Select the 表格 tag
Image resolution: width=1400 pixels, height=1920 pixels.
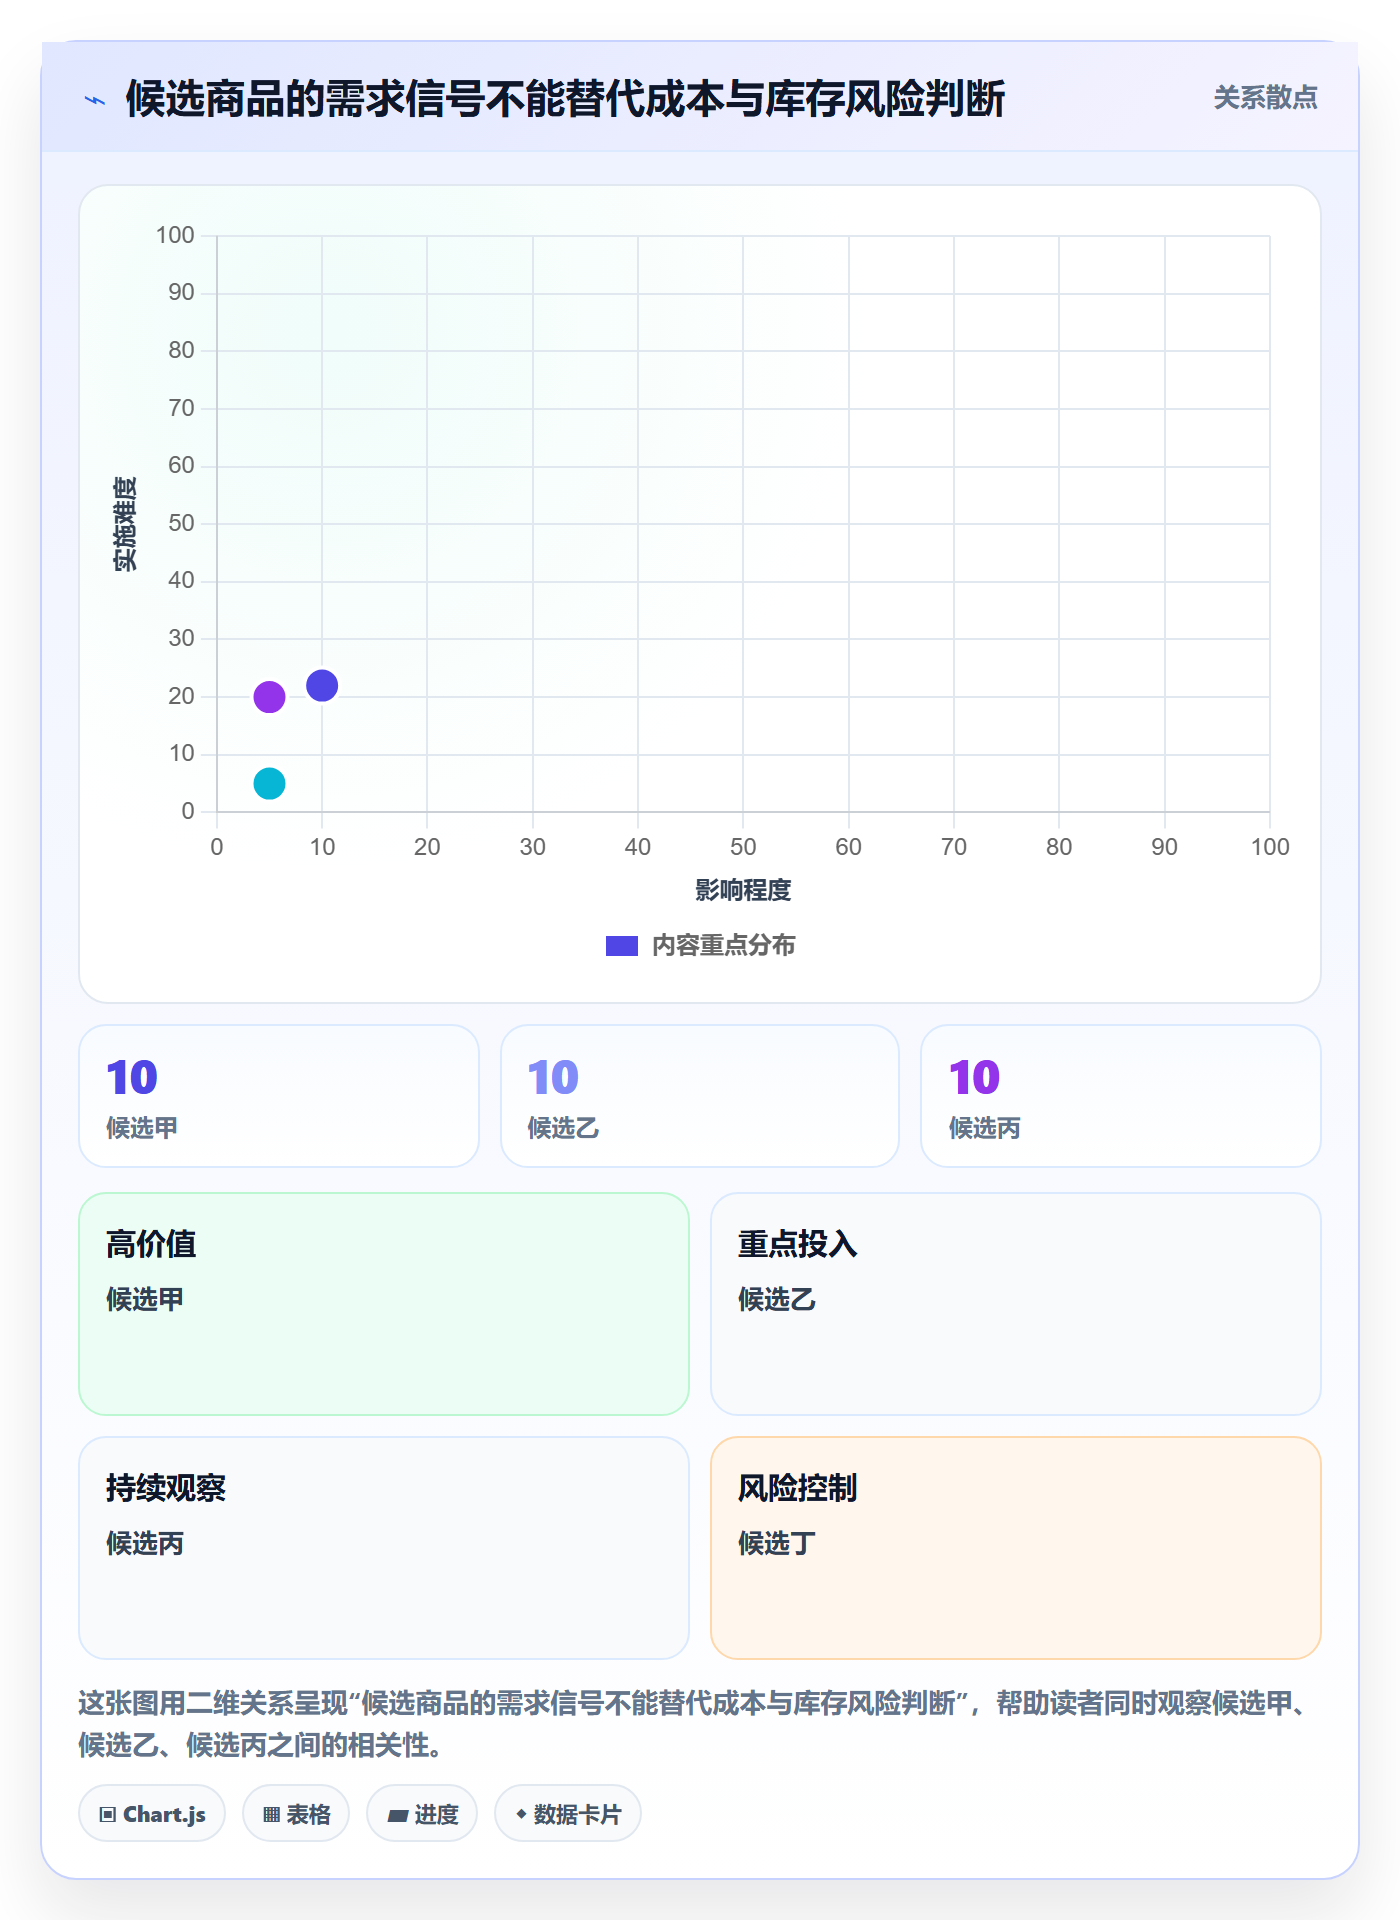point(296,1814)
